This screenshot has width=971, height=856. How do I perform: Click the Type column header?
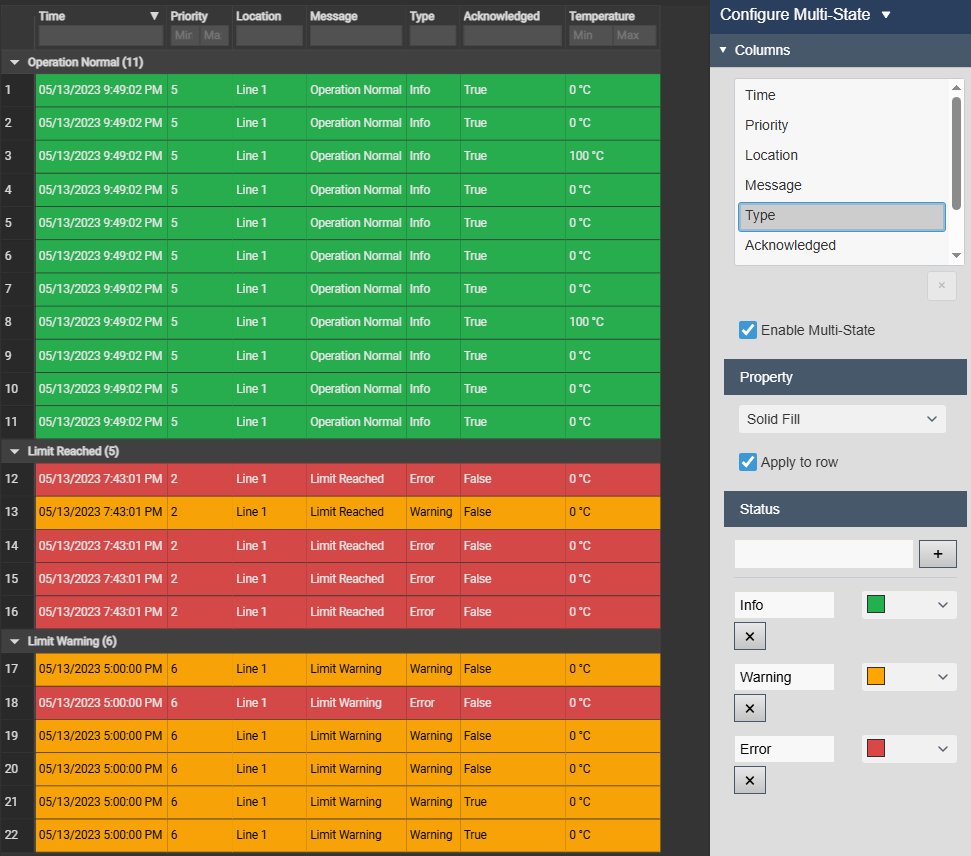click(x=422, y=16)
